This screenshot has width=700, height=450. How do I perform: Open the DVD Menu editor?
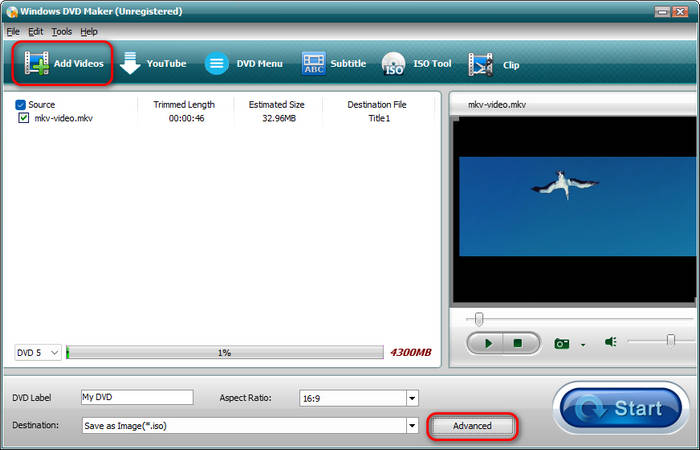click(244, 64)
